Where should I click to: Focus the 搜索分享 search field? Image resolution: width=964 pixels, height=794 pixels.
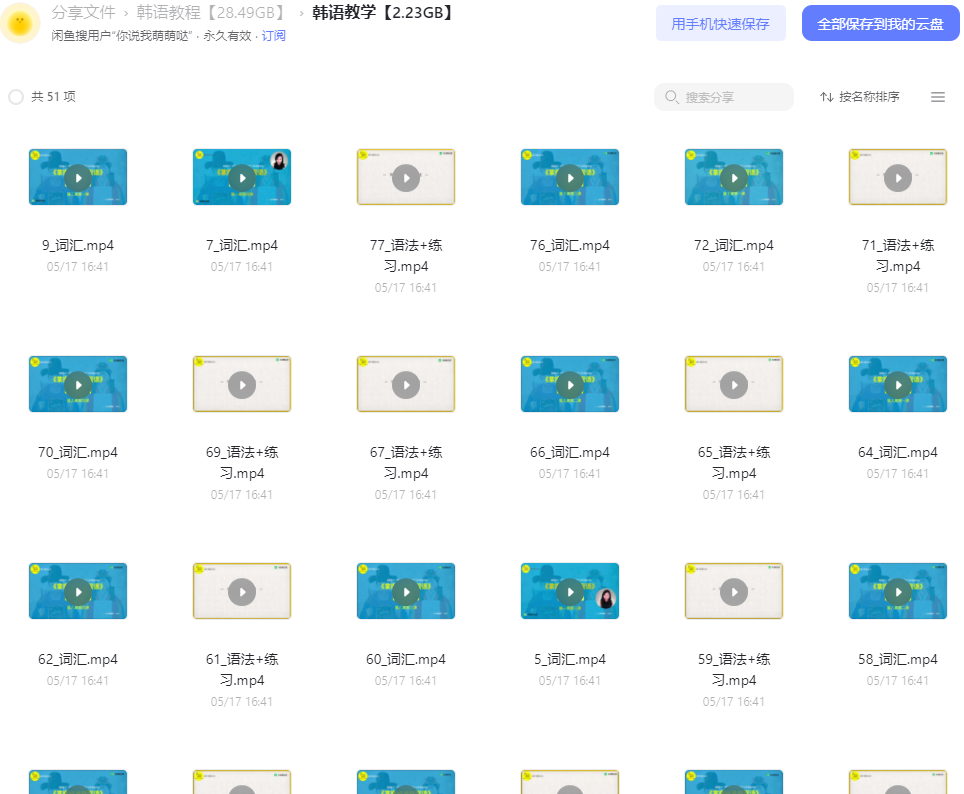point(724,97)
